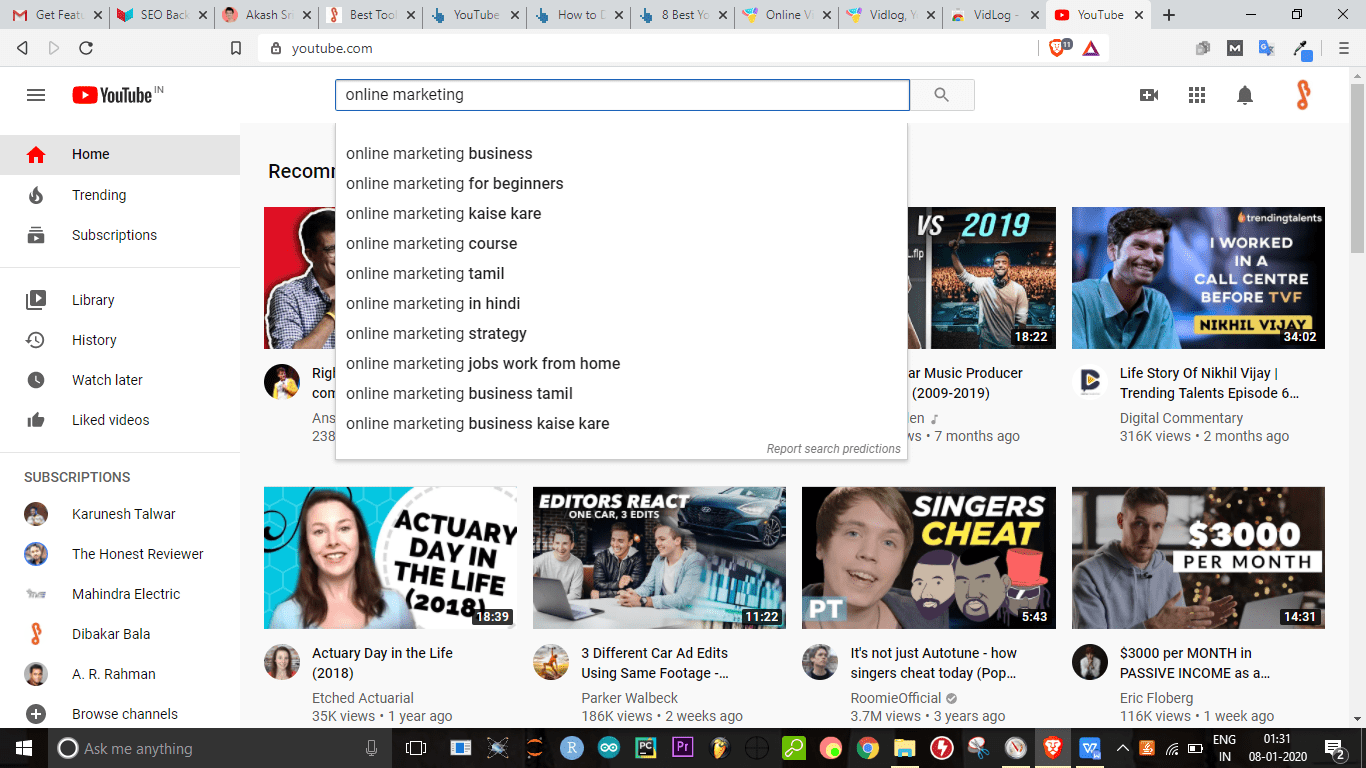This screenshot has height=768, width=1366.
Task: Select suggestion online marketing in hindi
Action: (621, 304)
